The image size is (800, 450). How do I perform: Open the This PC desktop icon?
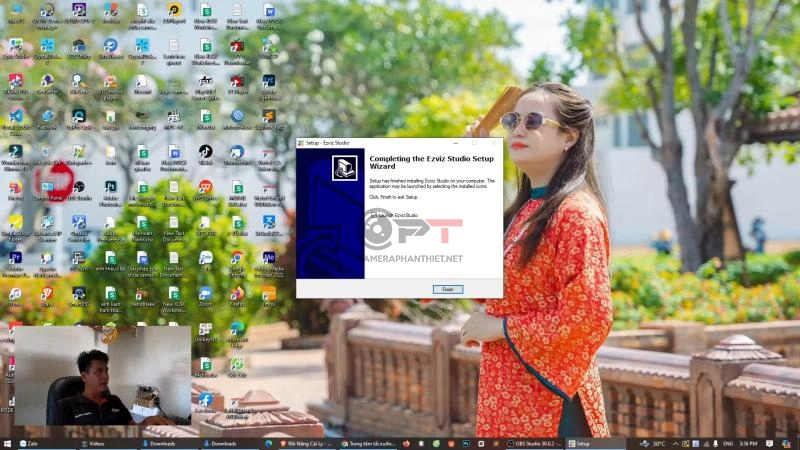click(15, 13)
